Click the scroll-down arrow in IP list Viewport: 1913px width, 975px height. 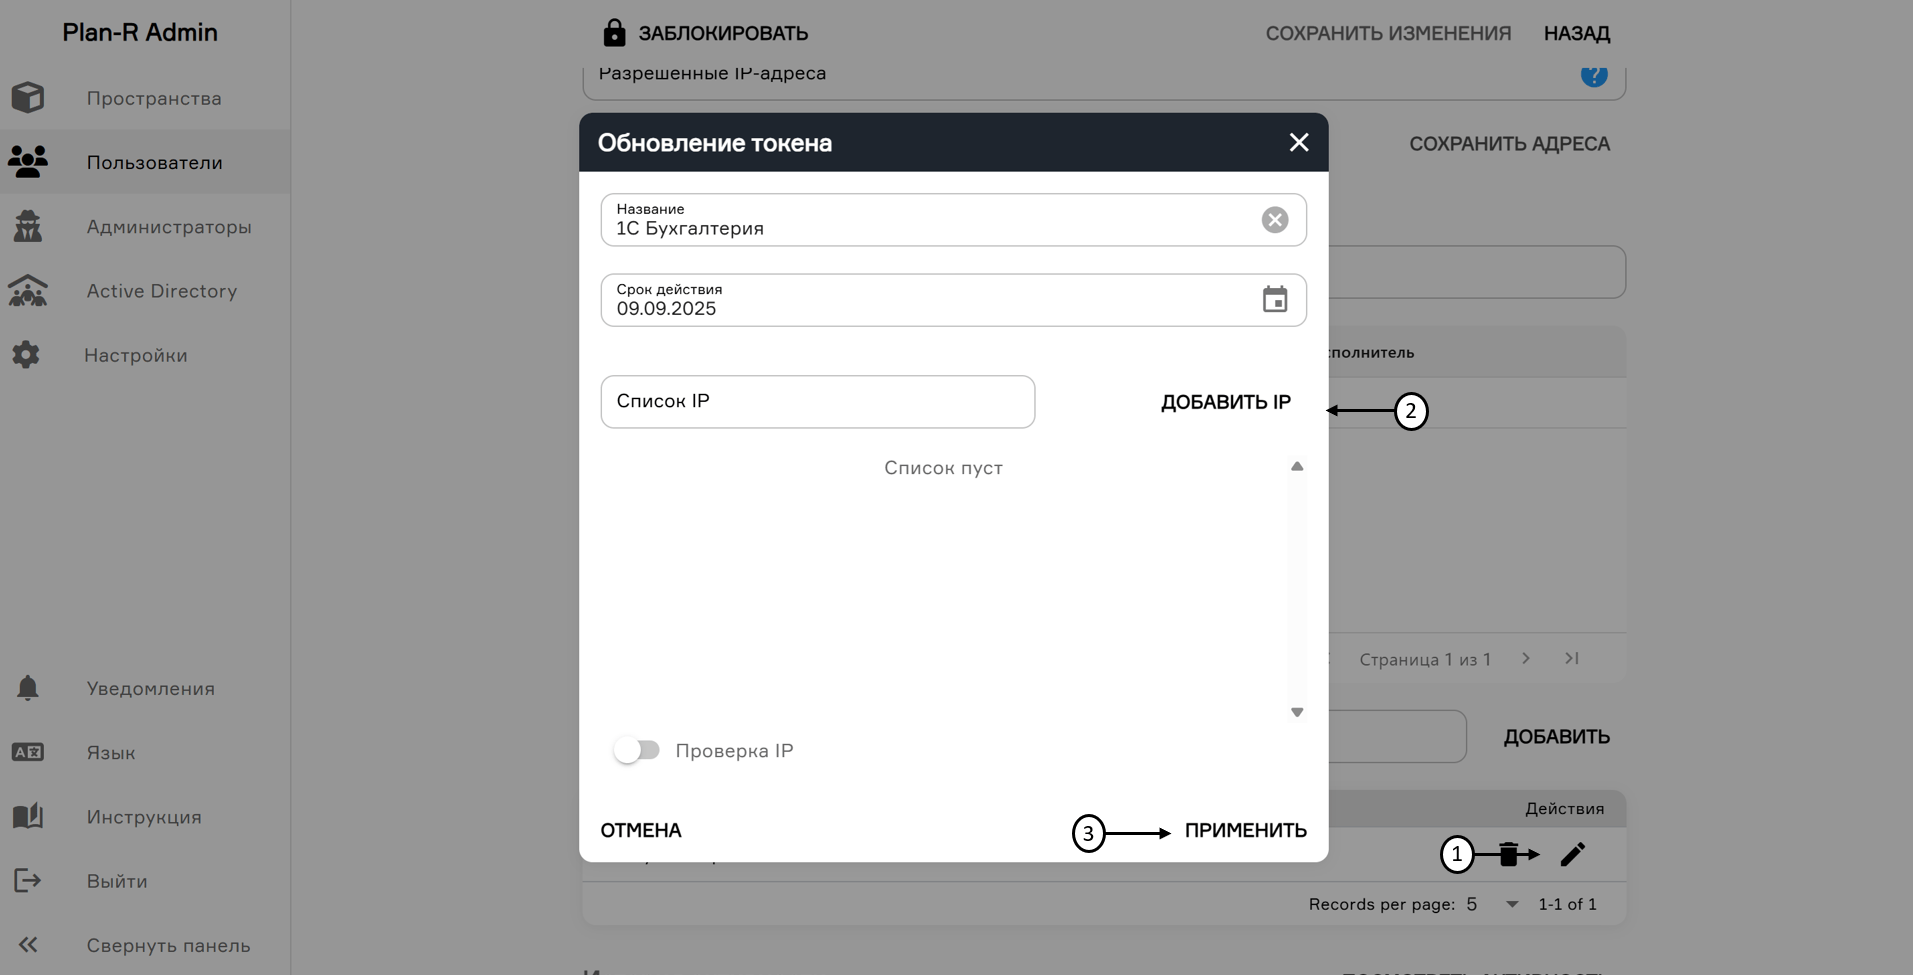(x=1297, y=712)
